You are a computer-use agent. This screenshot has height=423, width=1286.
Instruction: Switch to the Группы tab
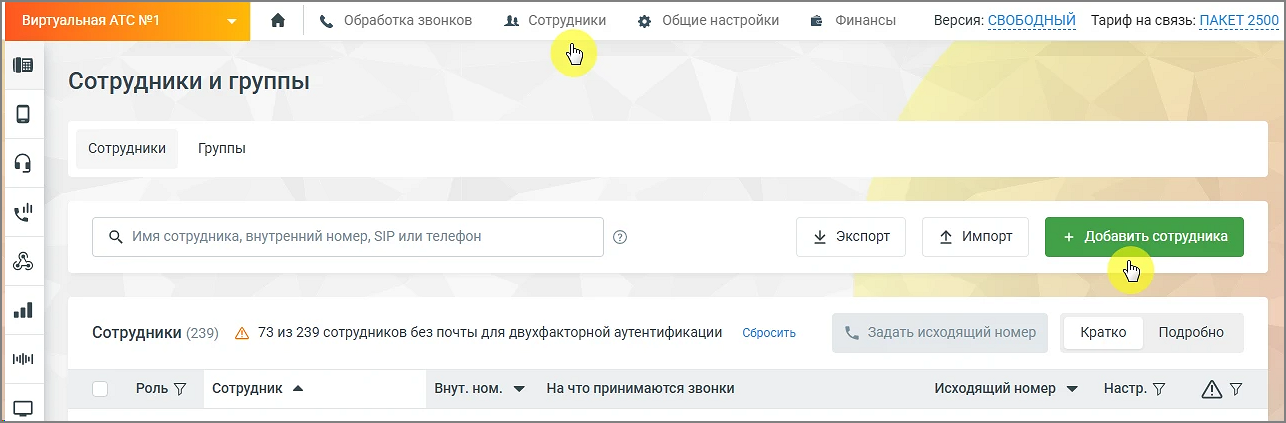point(222,148)
